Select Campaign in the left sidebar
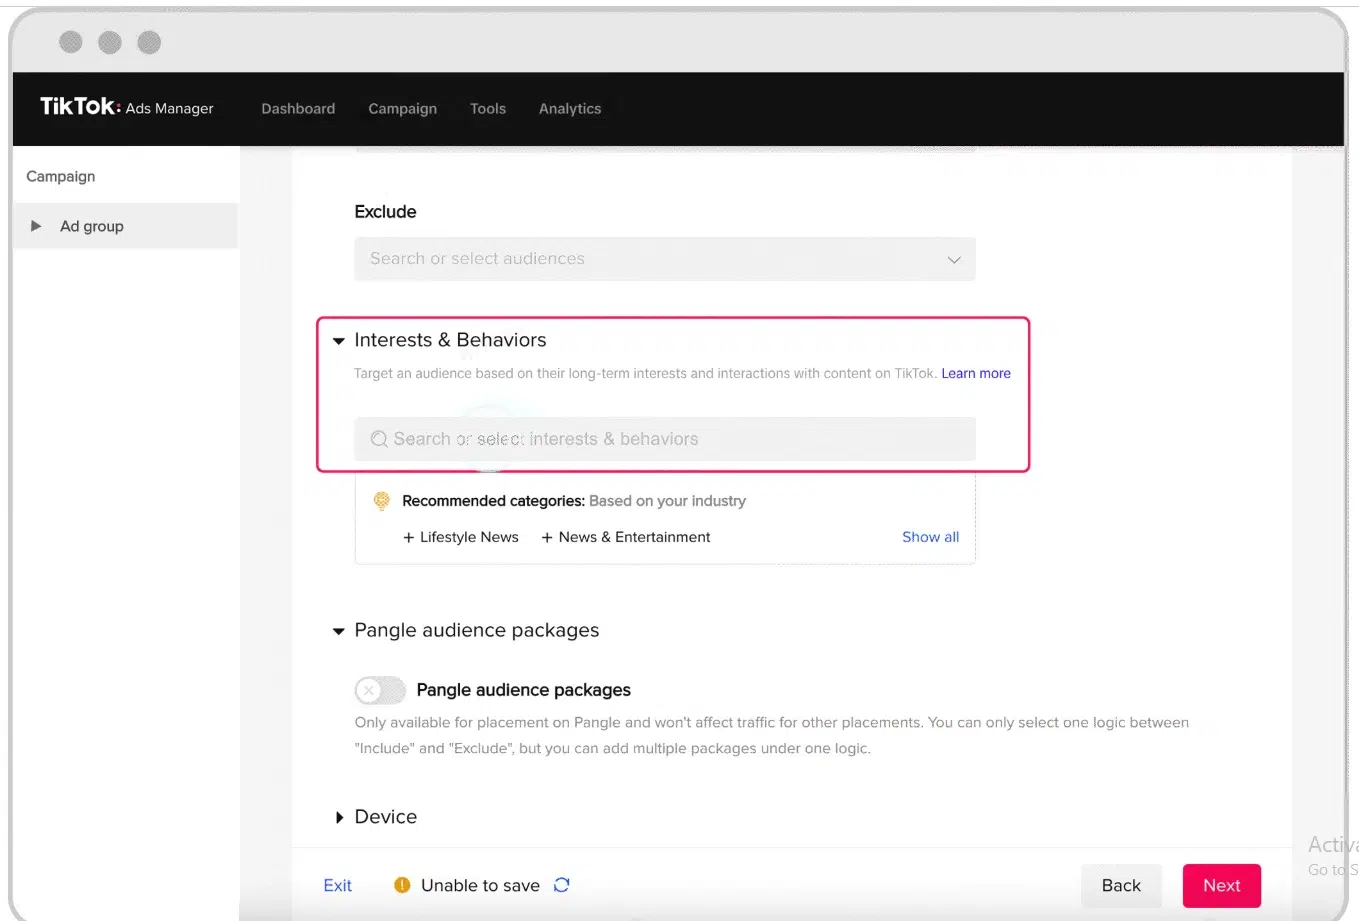This screenshot has width=1359, height=921. pyautogui.click(x=61, y=176)
